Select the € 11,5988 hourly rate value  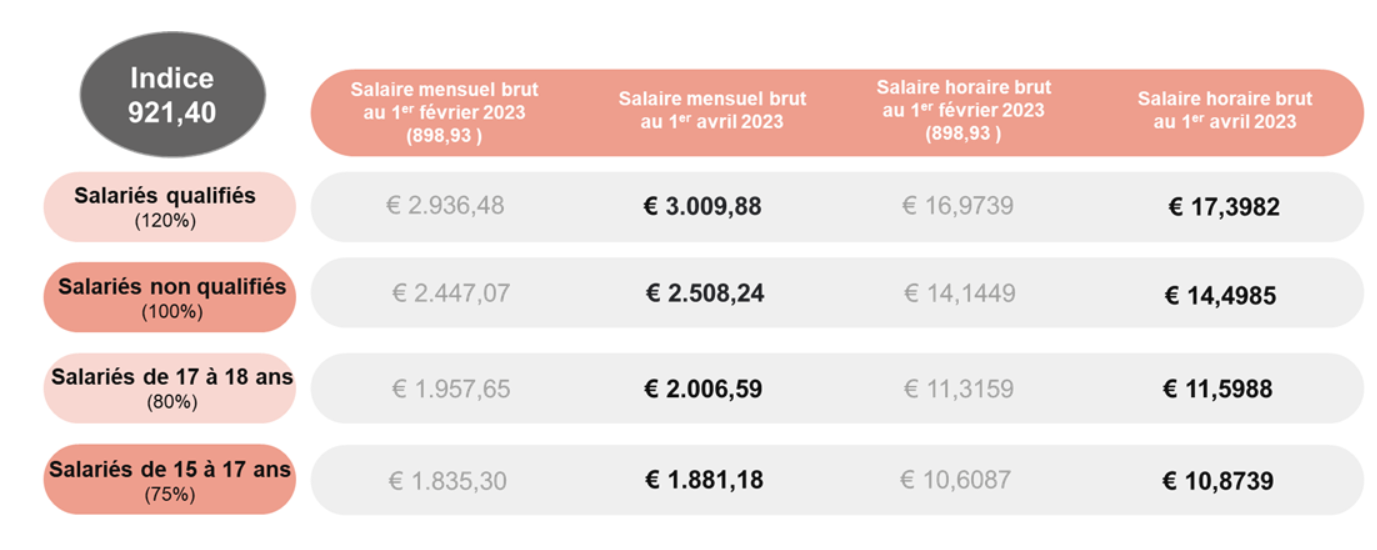coord(1217,389)
